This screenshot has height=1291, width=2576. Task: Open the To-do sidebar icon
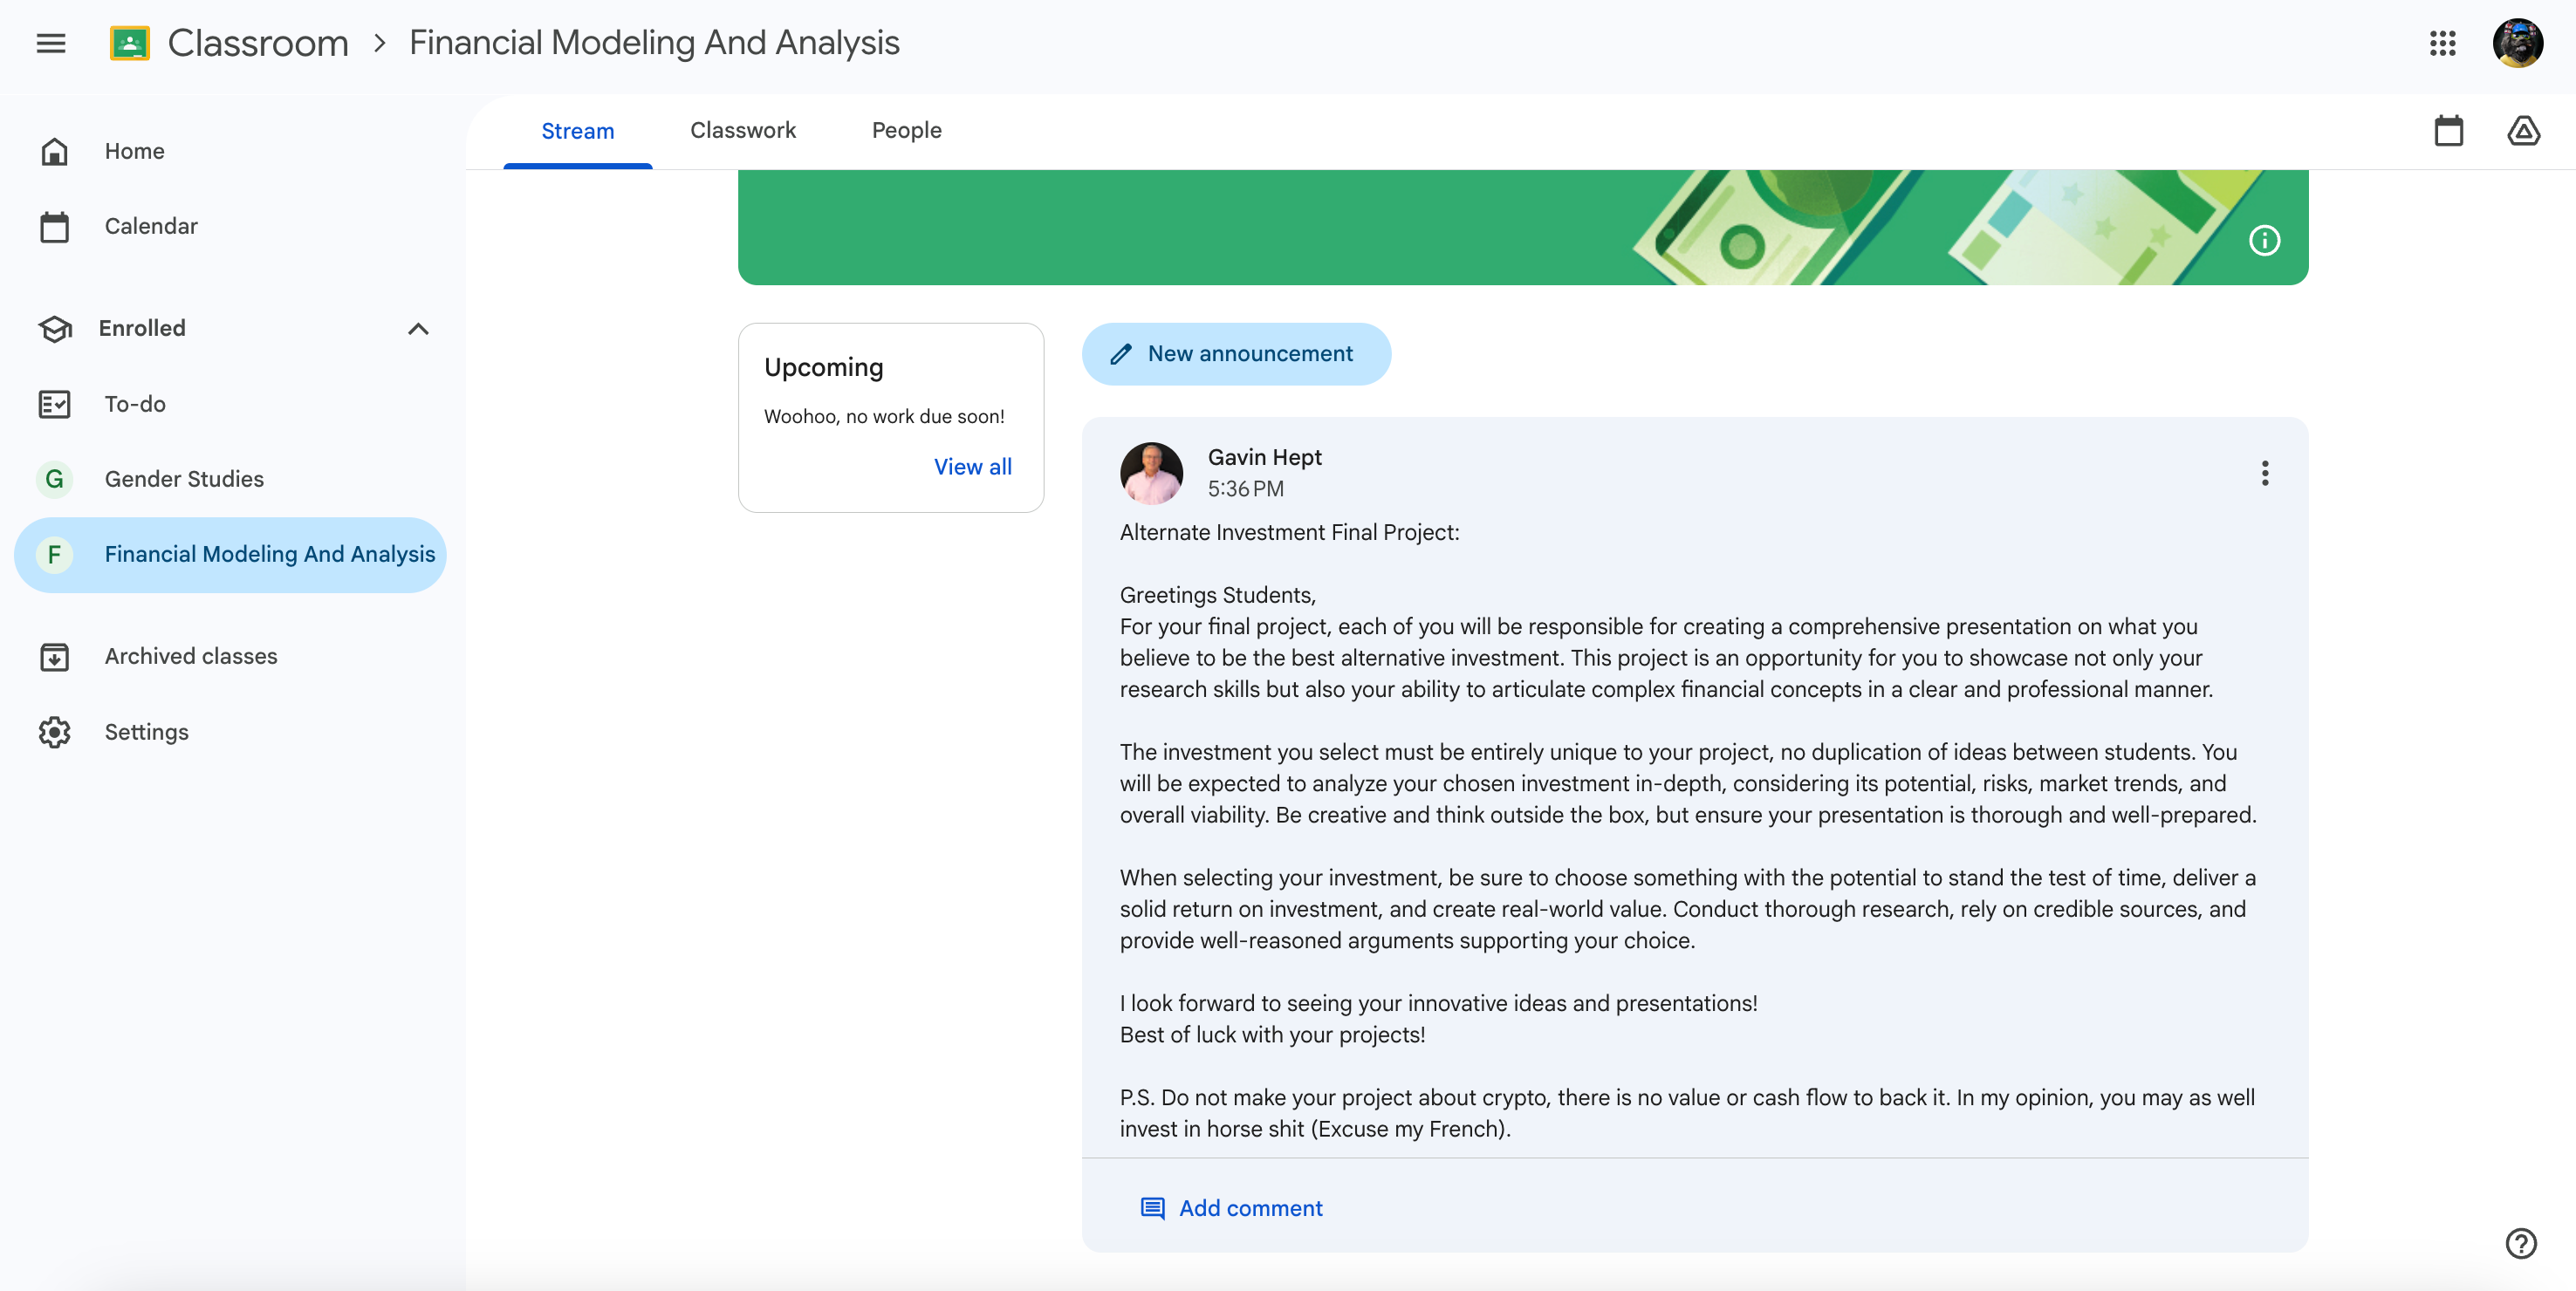[55, 404]
